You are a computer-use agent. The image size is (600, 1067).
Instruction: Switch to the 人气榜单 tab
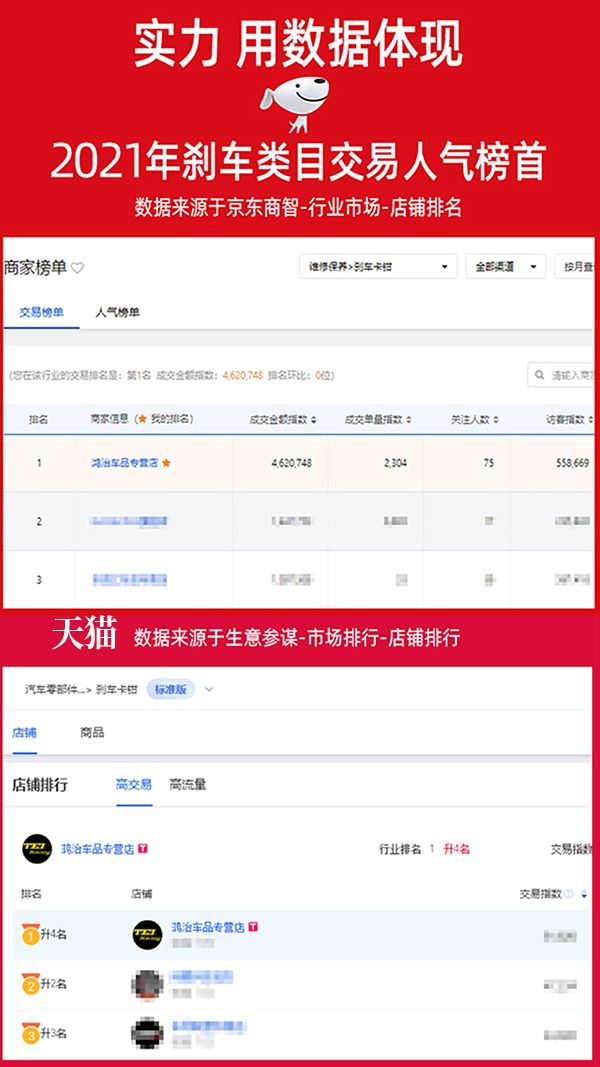click(117, 312)
